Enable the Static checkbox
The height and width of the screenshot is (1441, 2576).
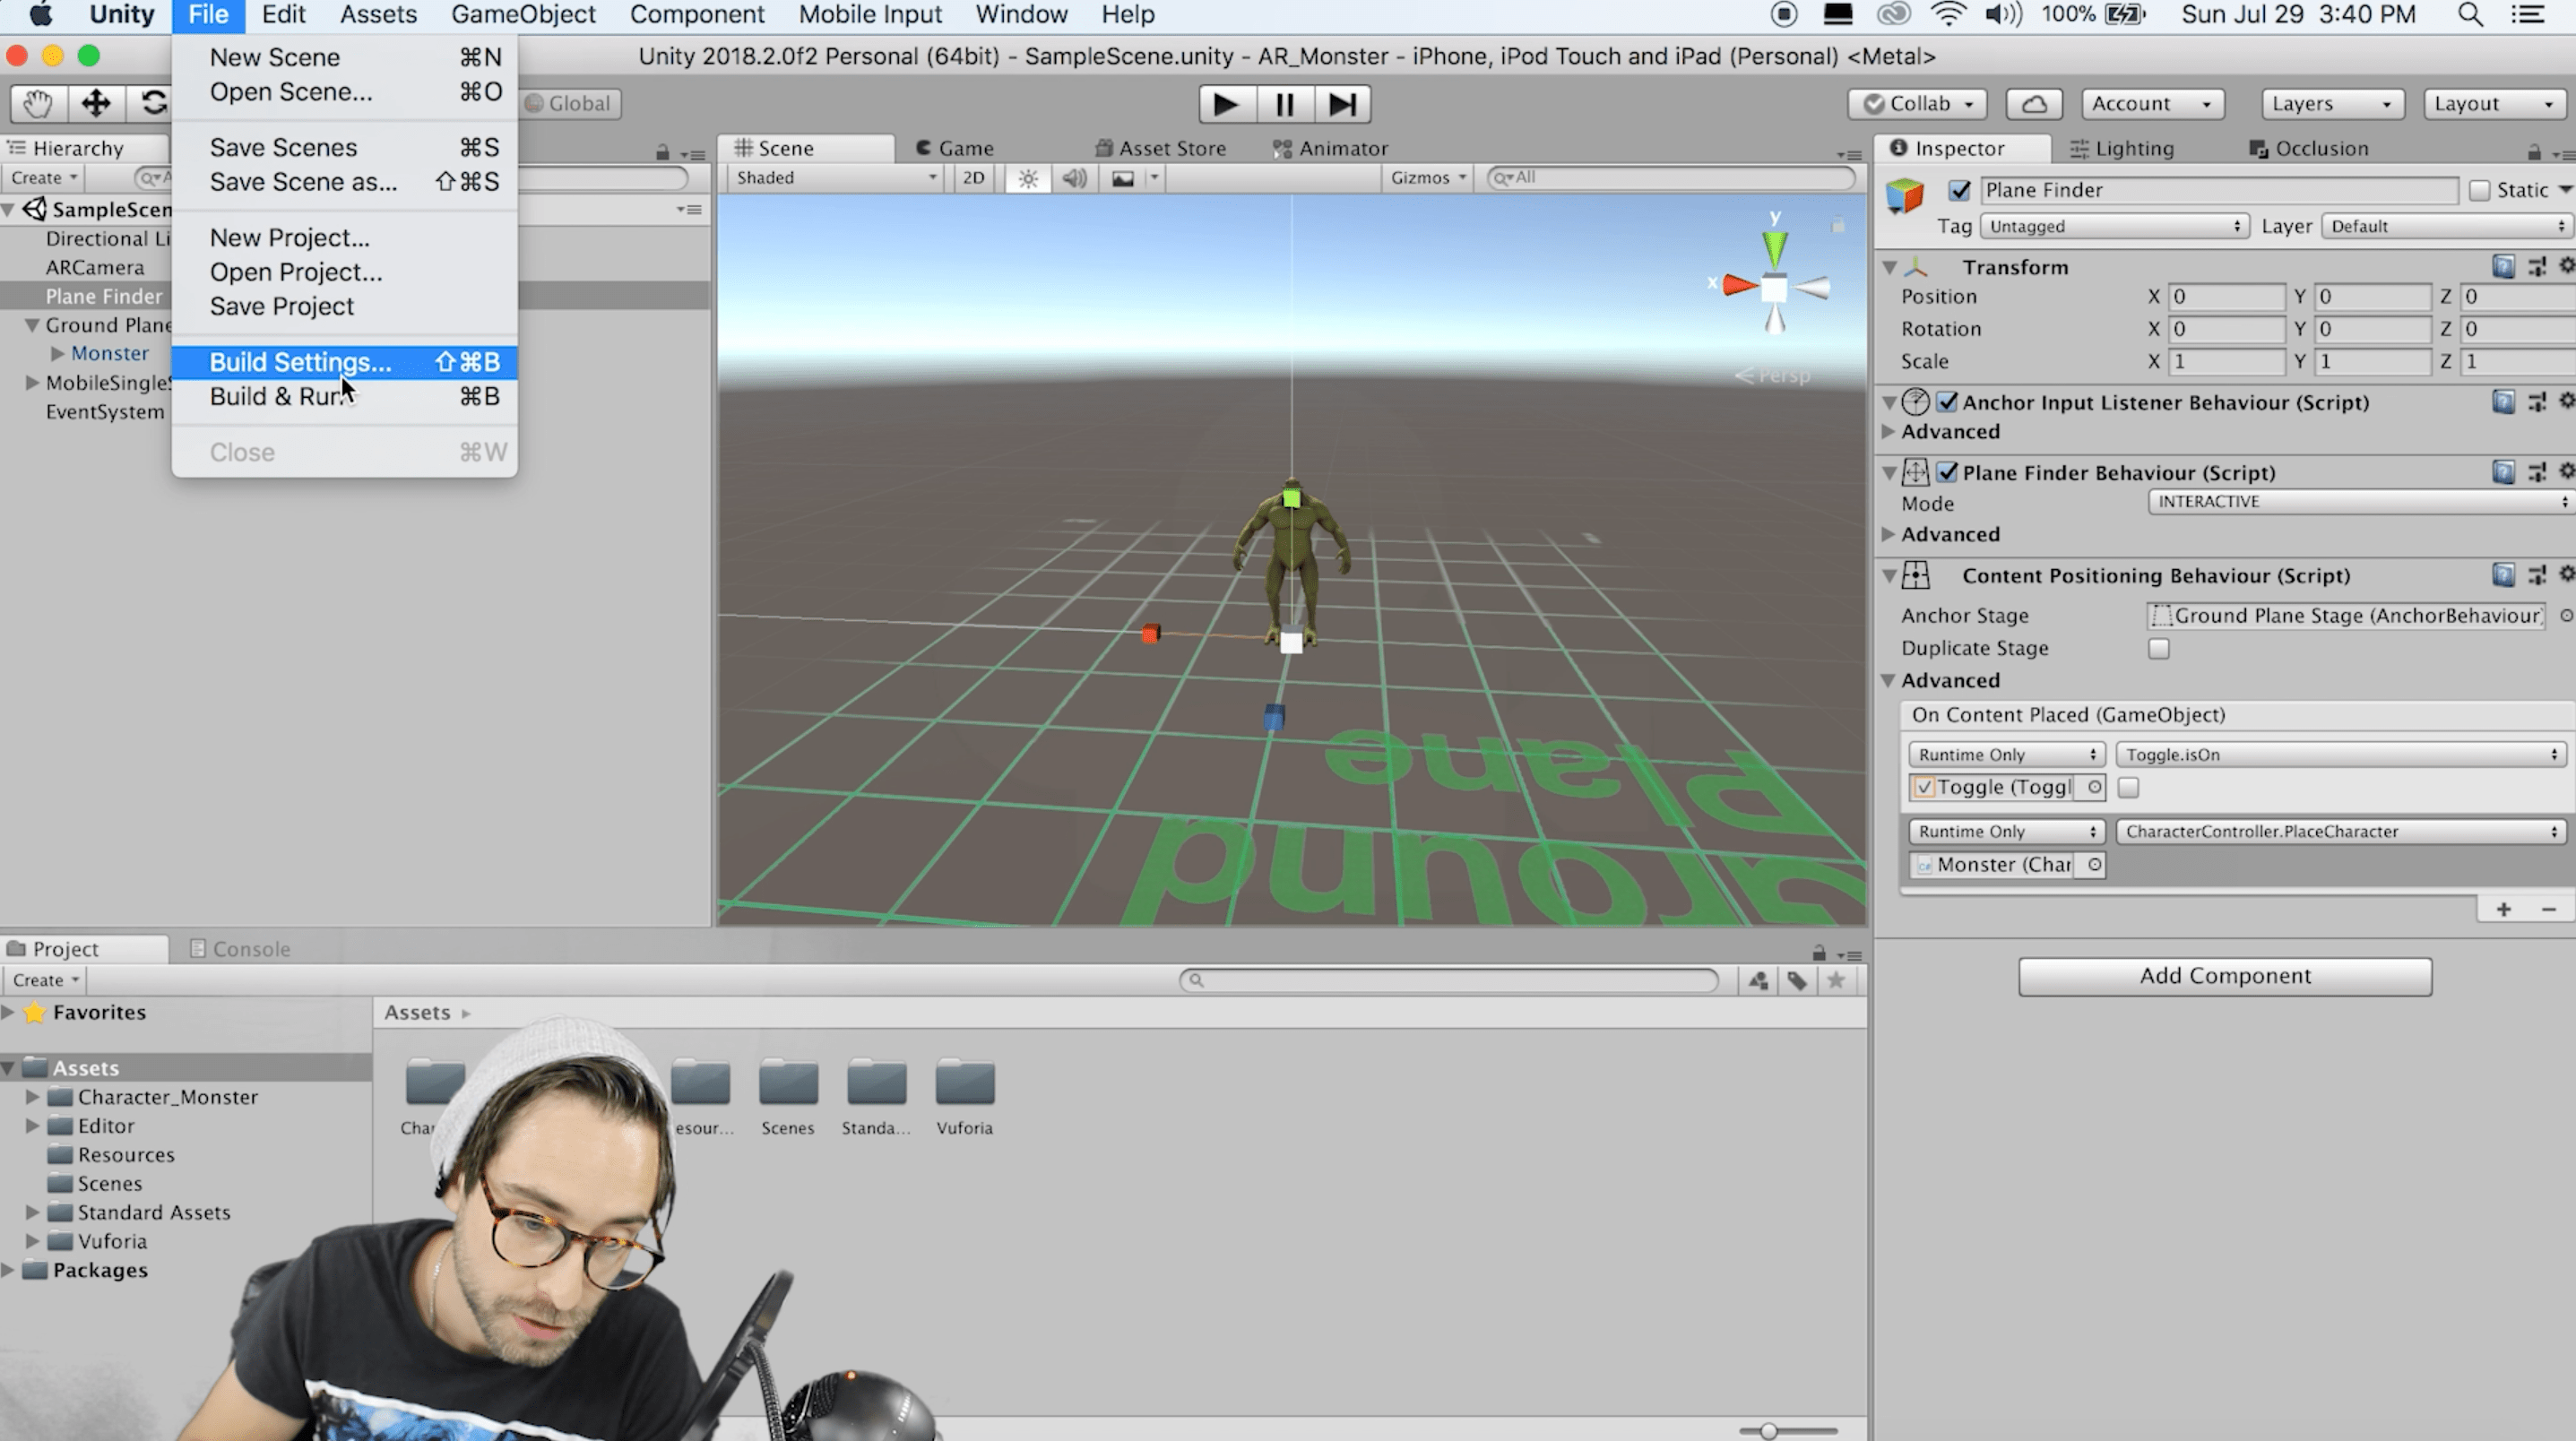coord(2479,190)
